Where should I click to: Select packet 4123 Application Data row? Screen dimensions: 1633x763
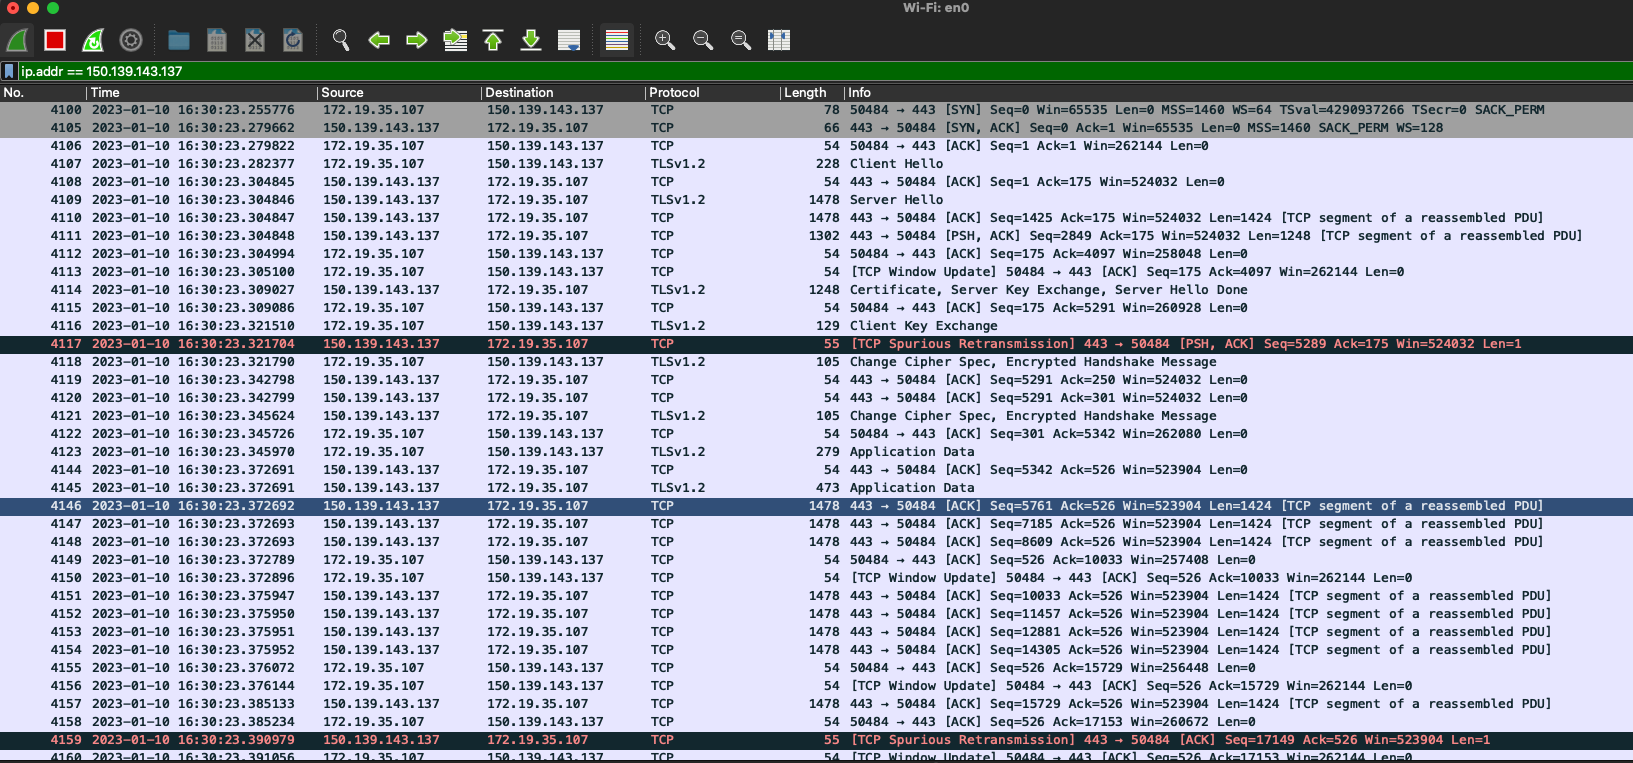point(816,452)
